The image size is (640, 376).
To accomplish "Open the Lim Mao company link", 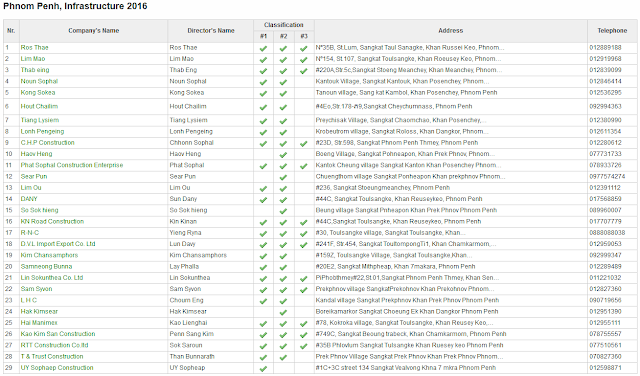I will pos(33,59).
